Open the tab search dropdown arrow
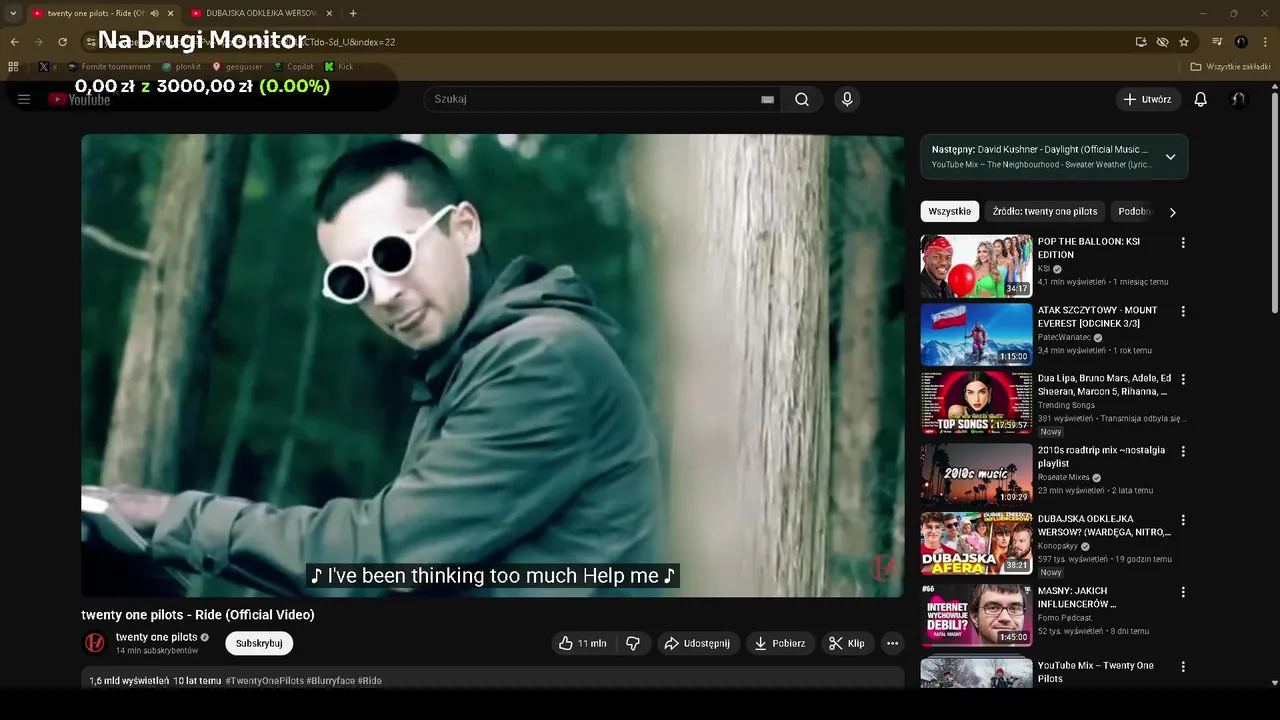The image size is (1280, 720). pos(13,13)
